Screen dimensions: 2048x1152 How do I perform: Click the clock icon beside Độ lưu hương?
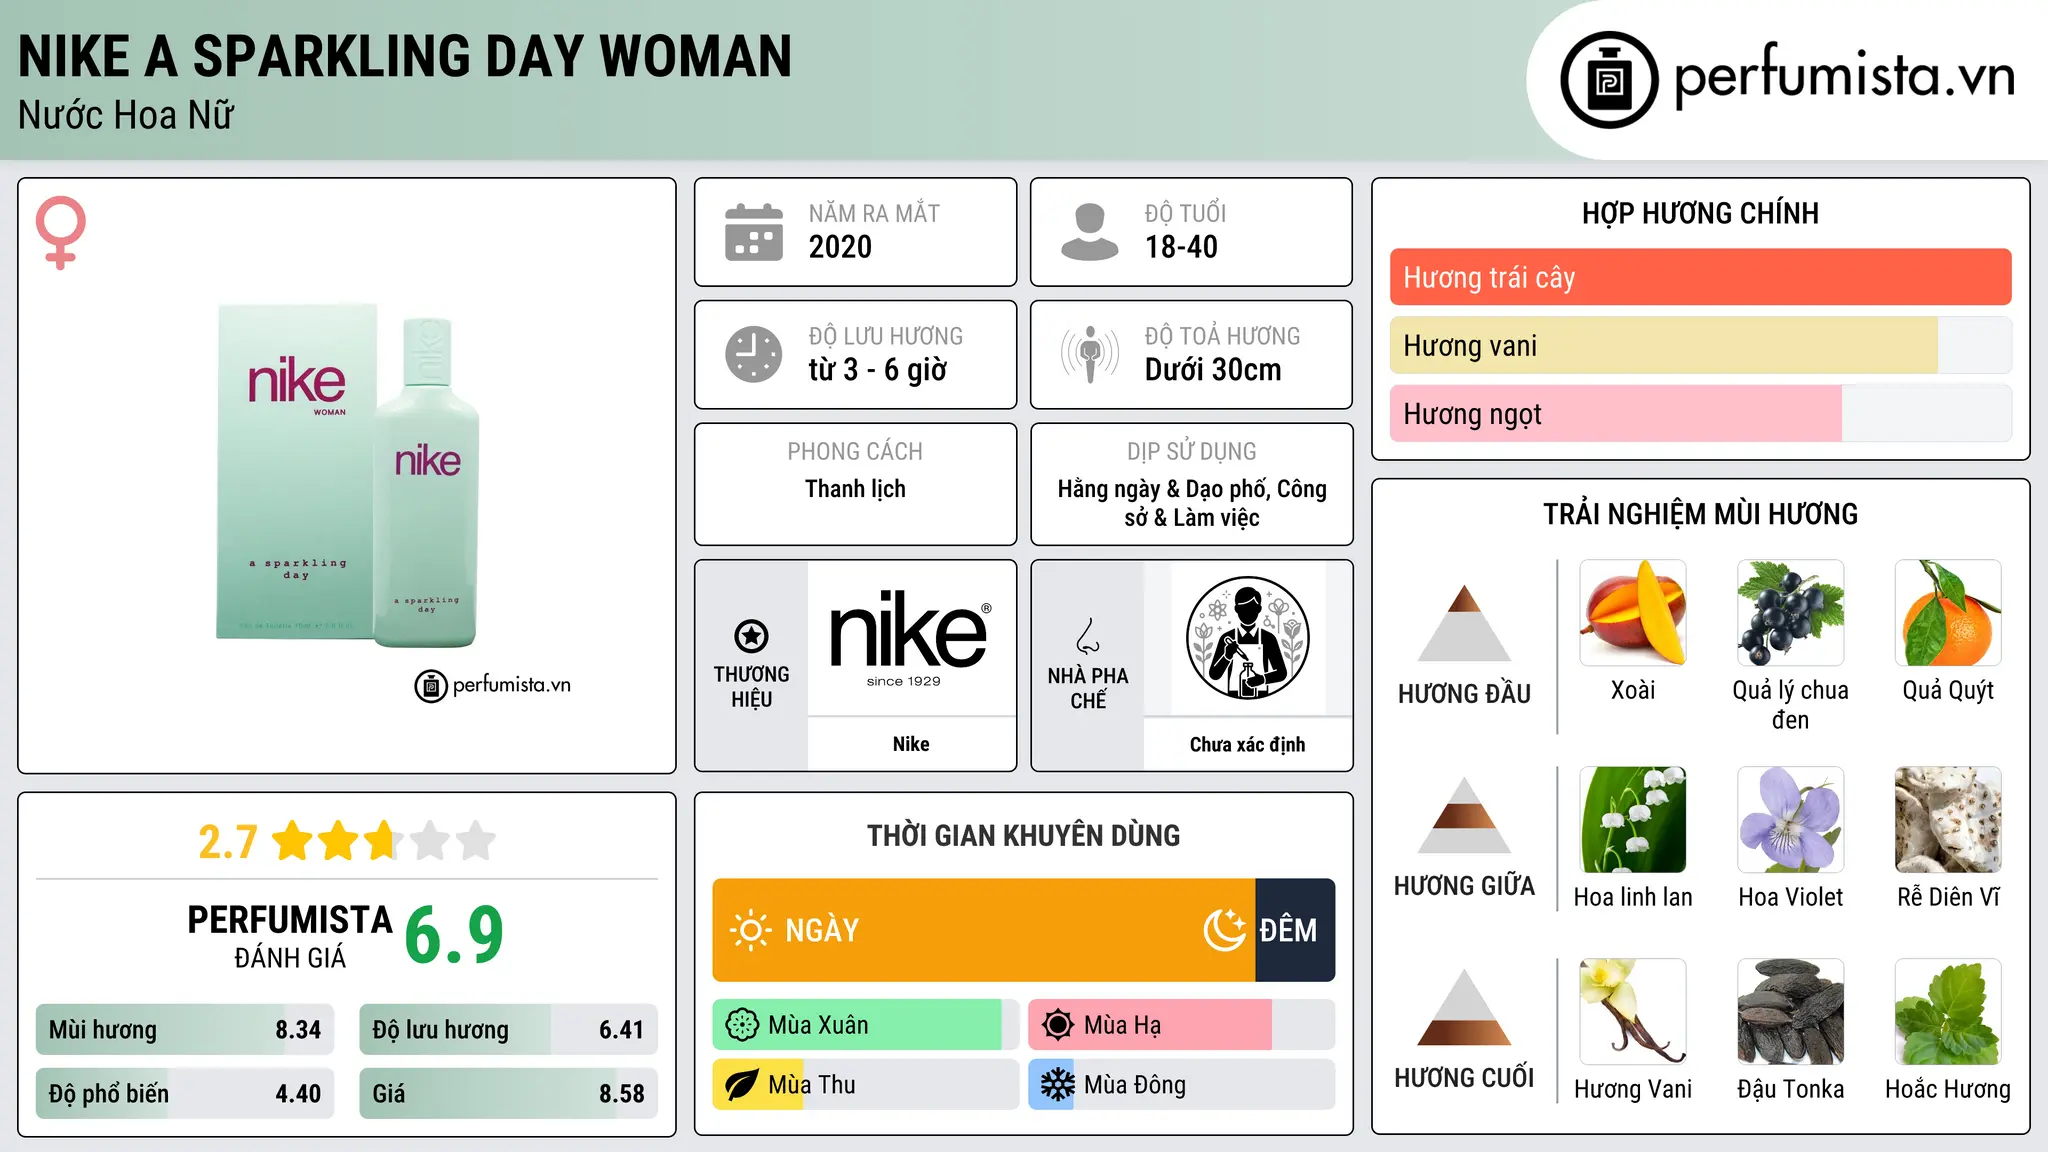754,354
